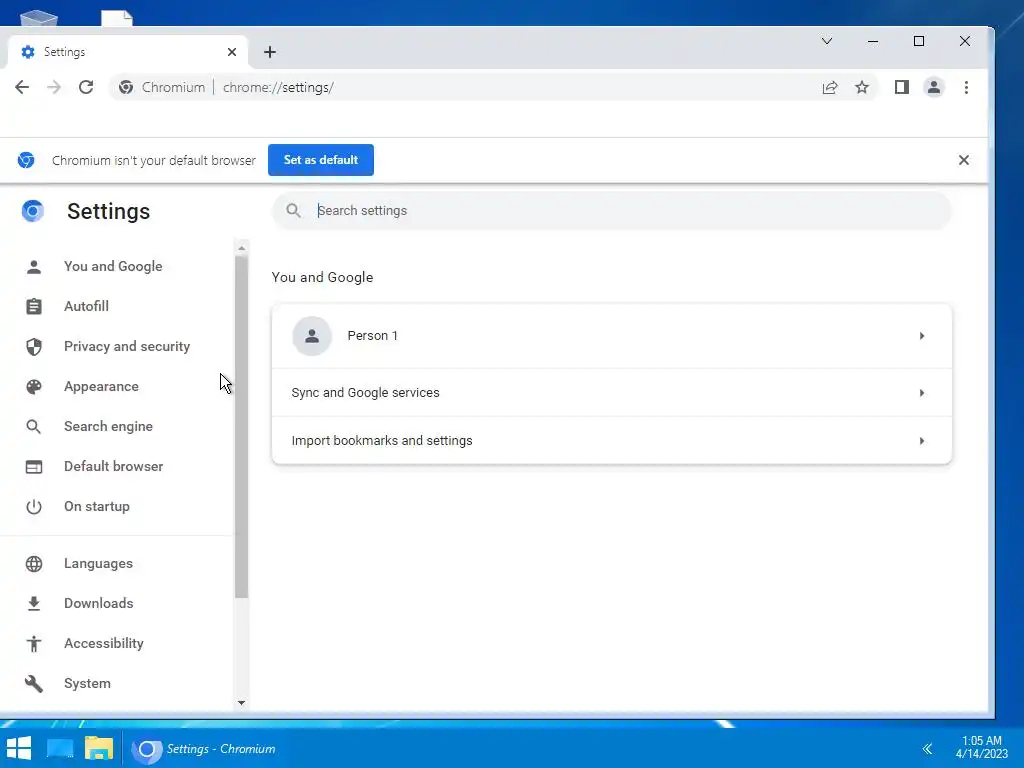The height and width of the screenshot is (768, 1024).
Task: Click sidebar scrollbar down arrow
Action: pos(242,703)
